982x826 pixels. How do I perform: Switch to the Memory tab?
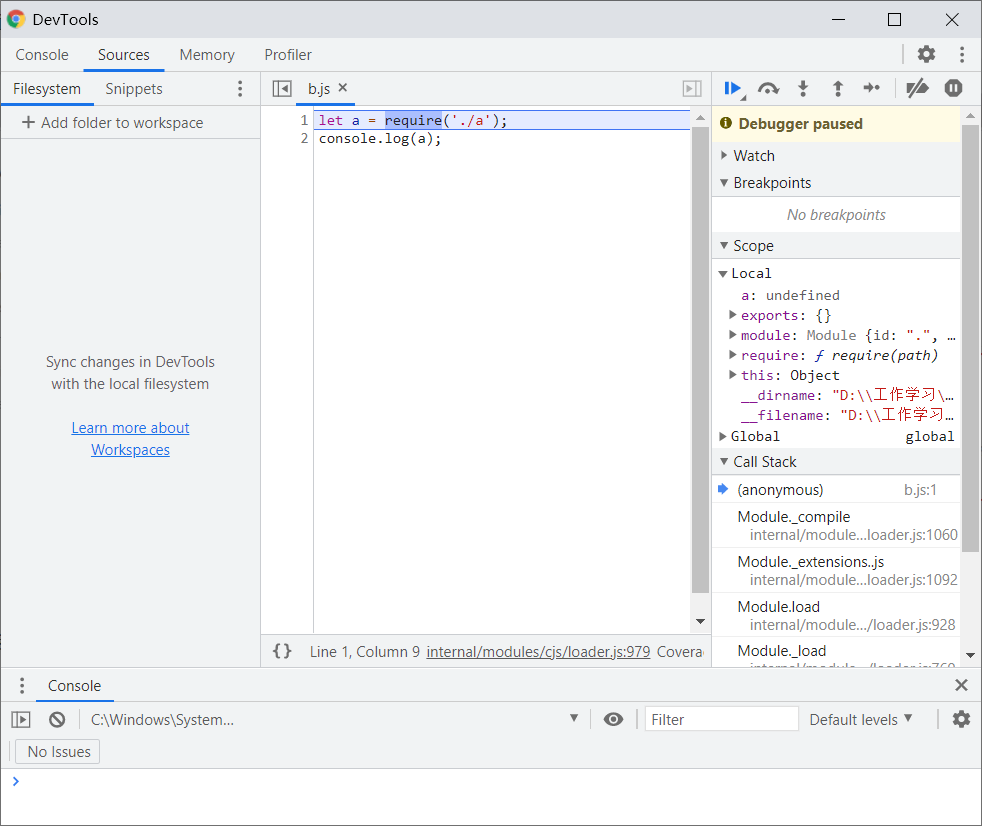click(207, 55)
